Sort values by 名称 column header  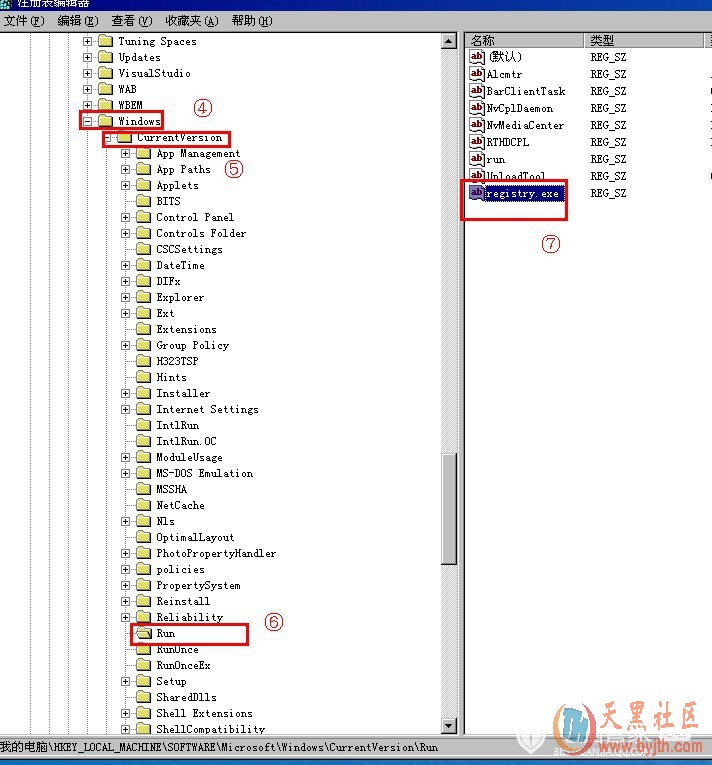tap(523, 40)
